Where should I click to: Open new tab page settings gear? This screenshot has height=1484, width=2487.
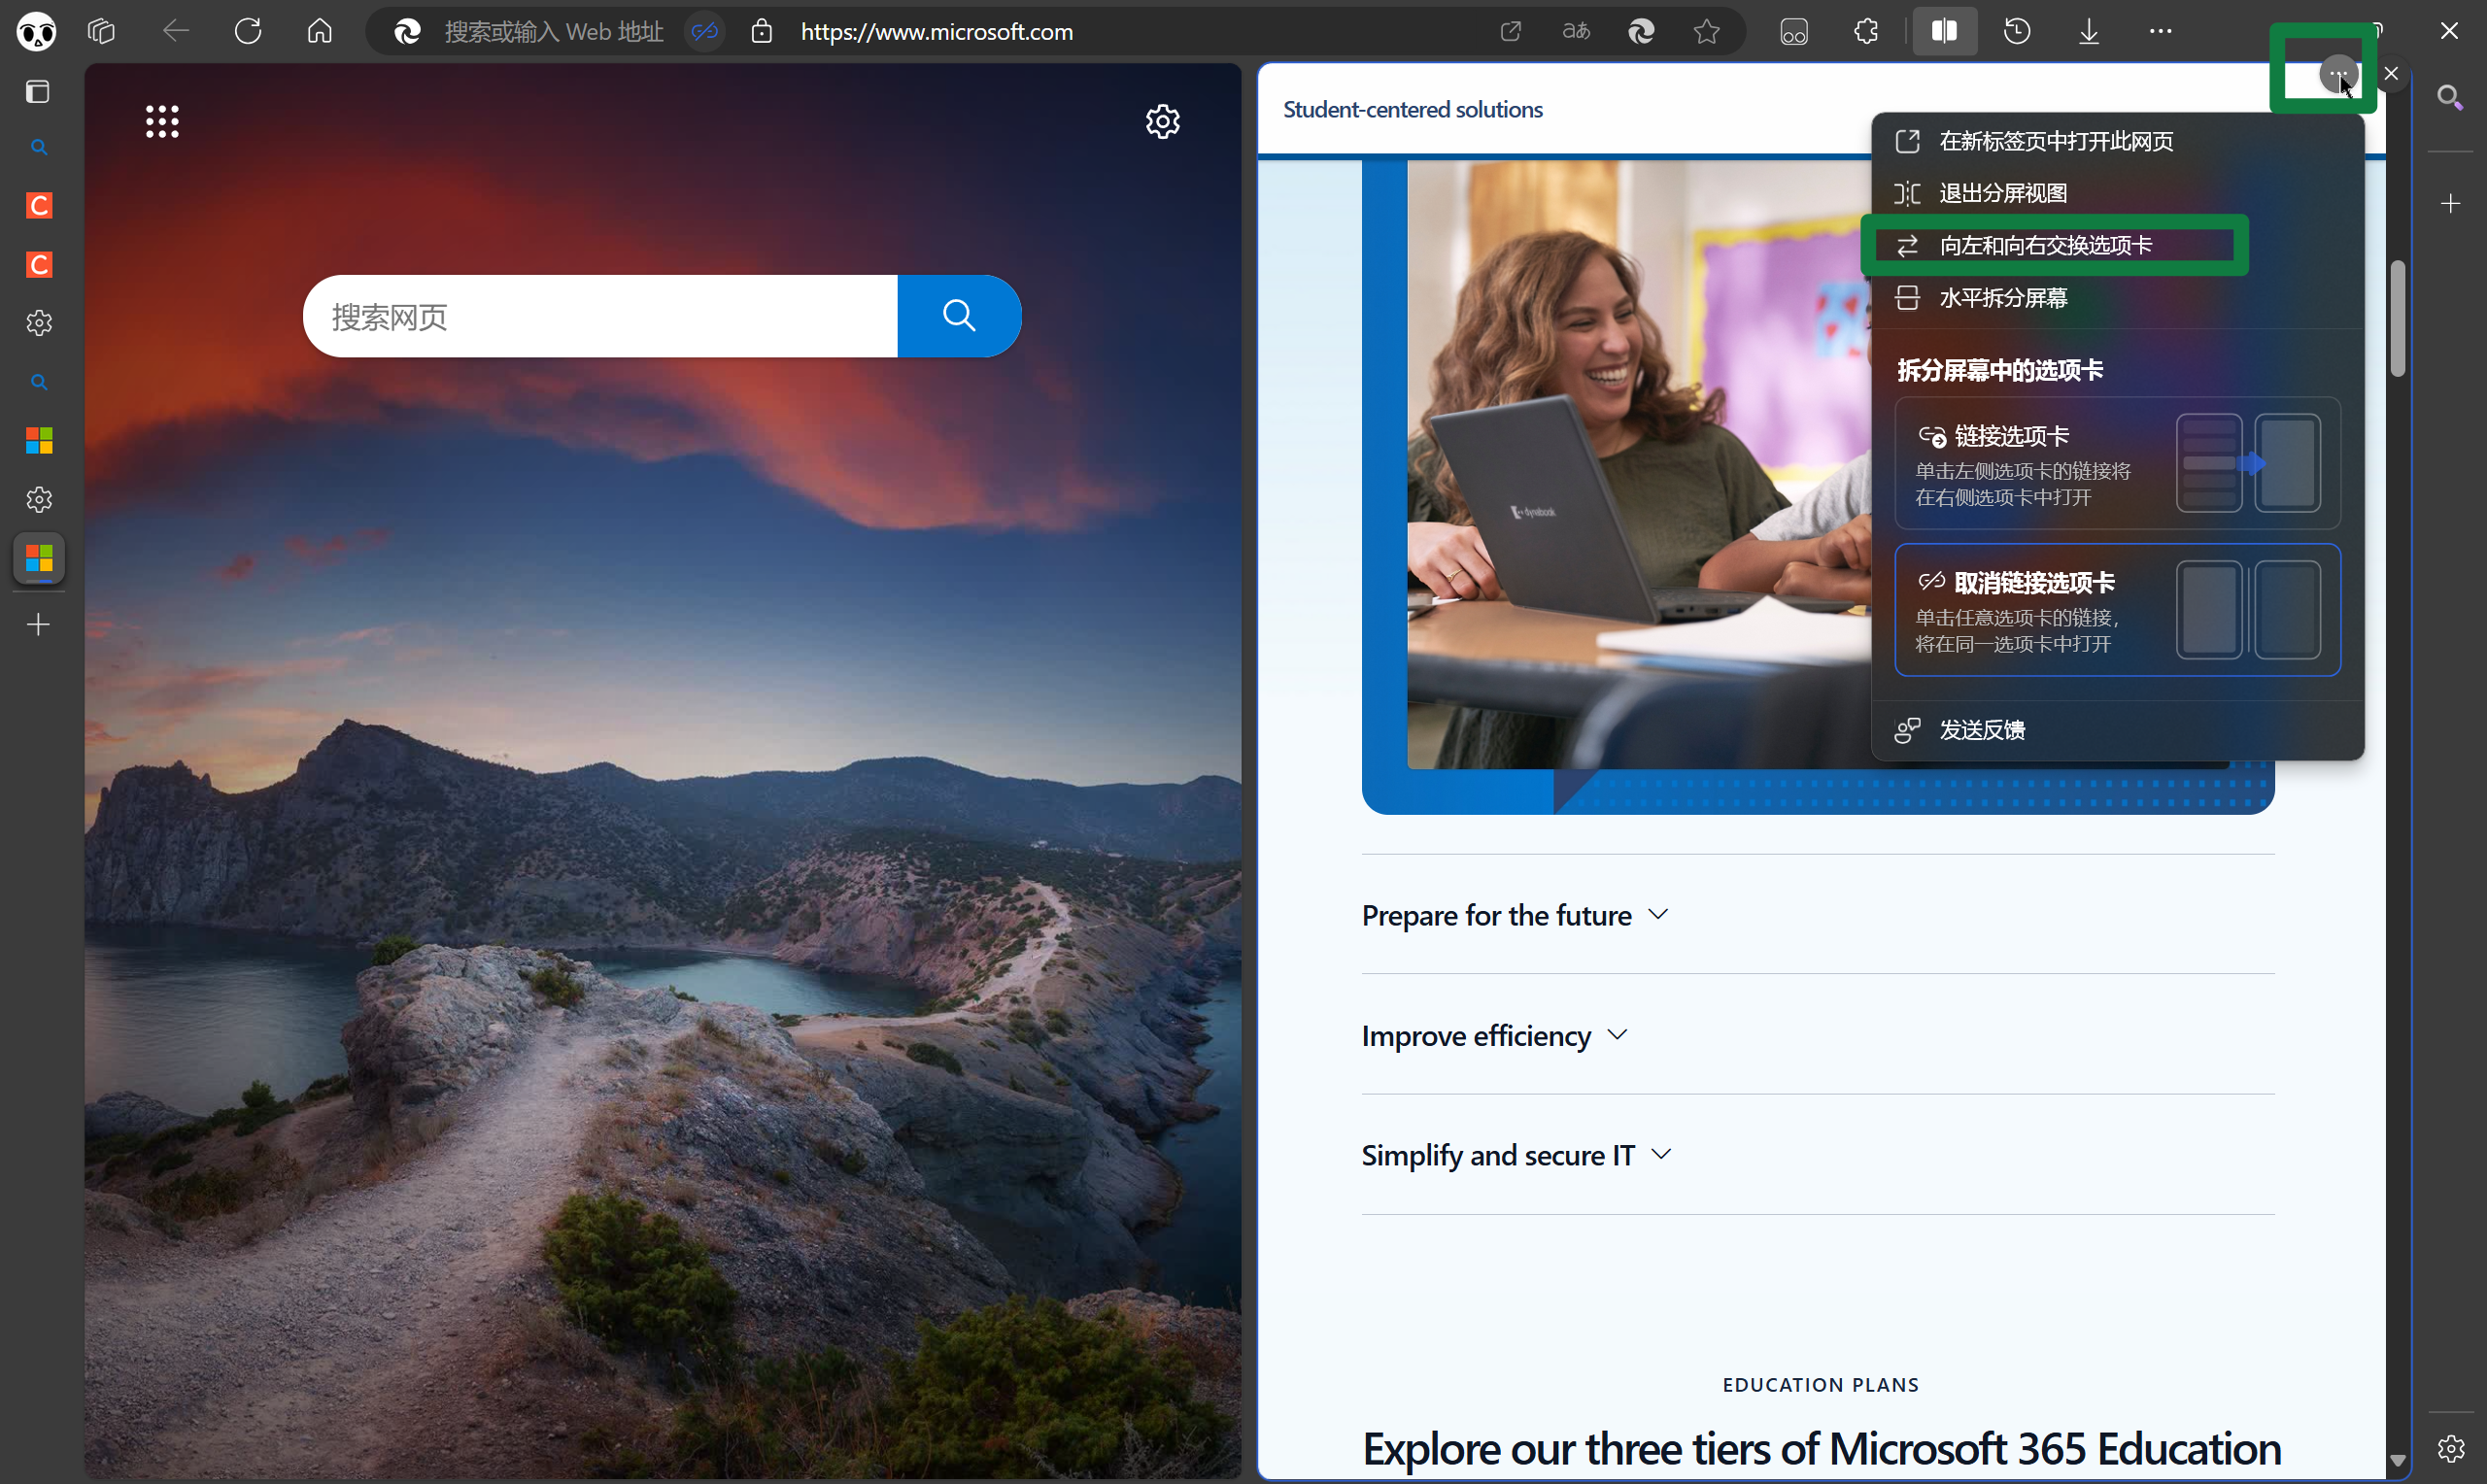pos(1162,122)
